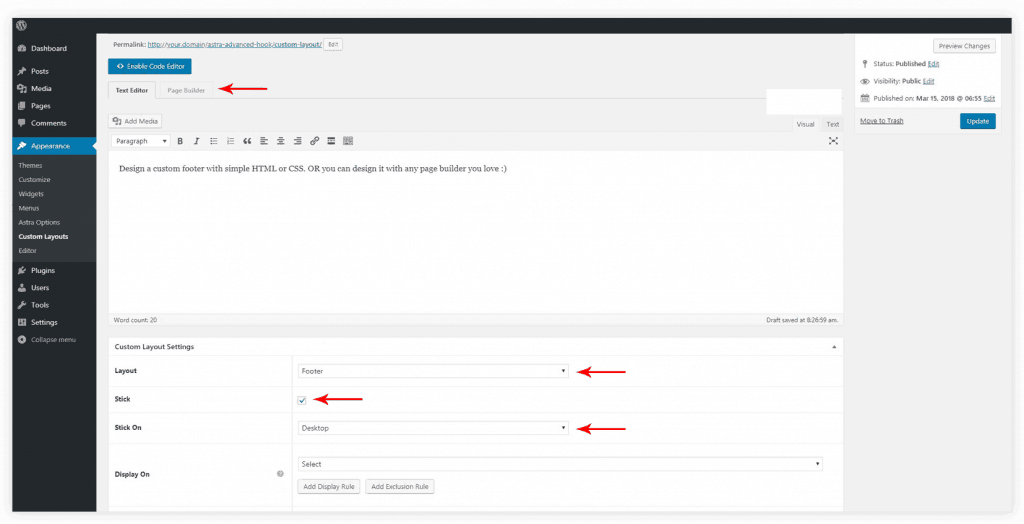The height and width of the screenshot is (524, 1024).
Task: Open Plugins in the admin sidebar
Action: pos(42,270)
